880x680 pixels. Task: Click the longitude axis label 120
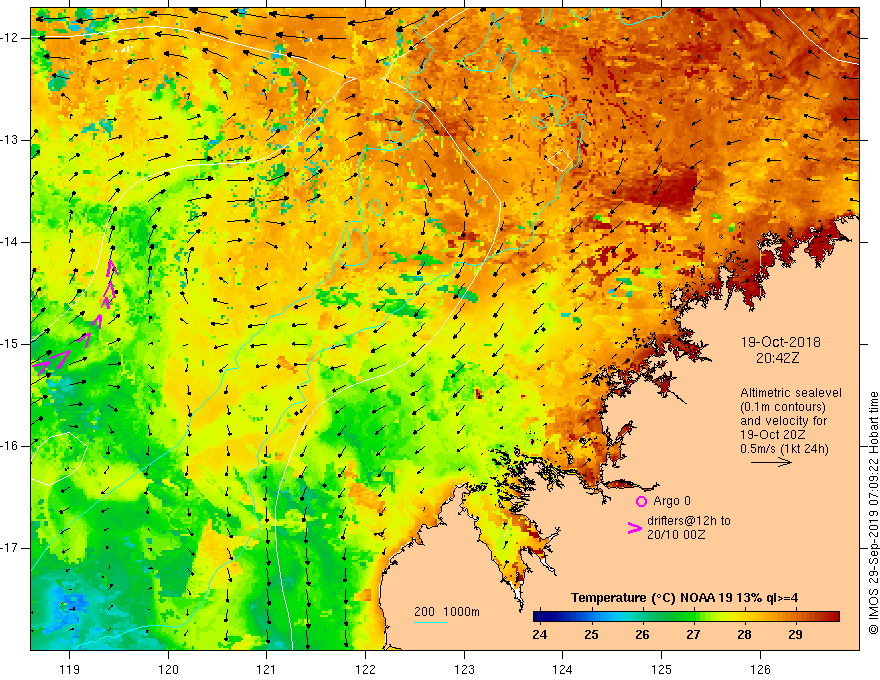pyautogui.click(x=168, y=669)
